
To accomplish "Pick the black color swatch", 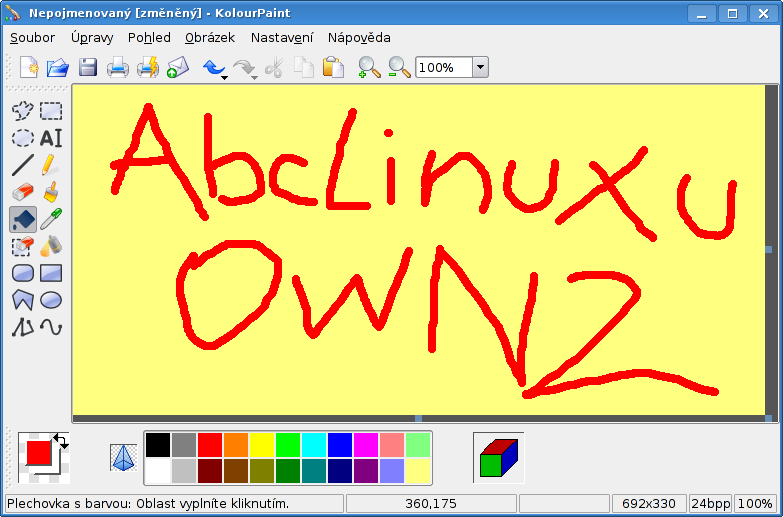I will click(x=158, y=445).
